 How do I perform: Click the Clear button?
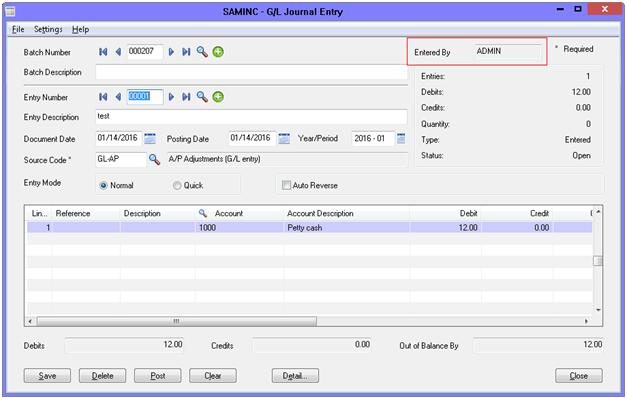pos(213,376)
